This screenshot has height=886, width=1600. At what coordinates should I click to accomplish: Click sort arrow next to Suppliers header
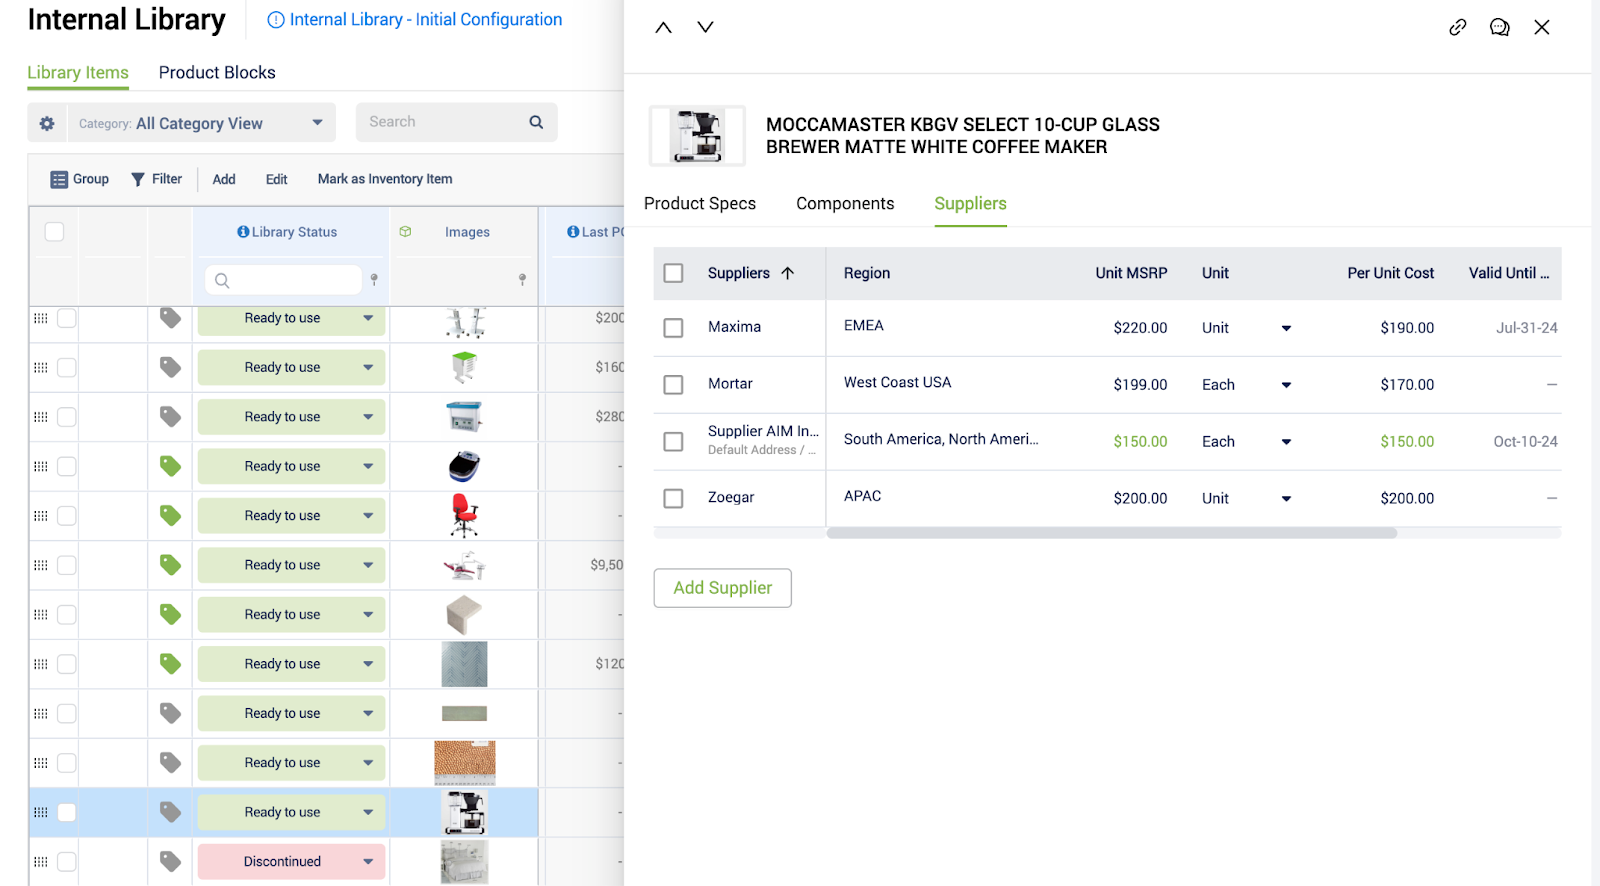(788, 273)
